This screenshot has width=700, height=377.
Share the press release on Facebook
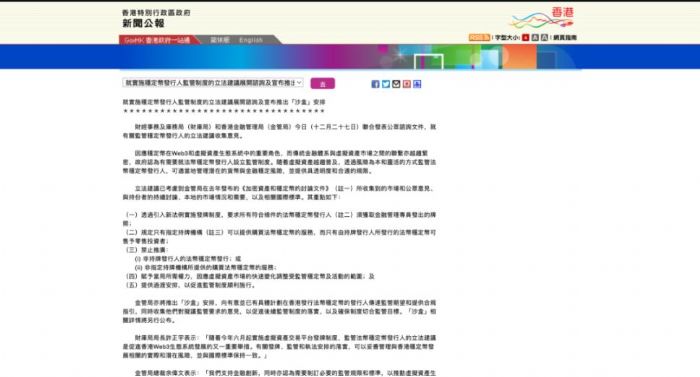[x=375, y=84]
